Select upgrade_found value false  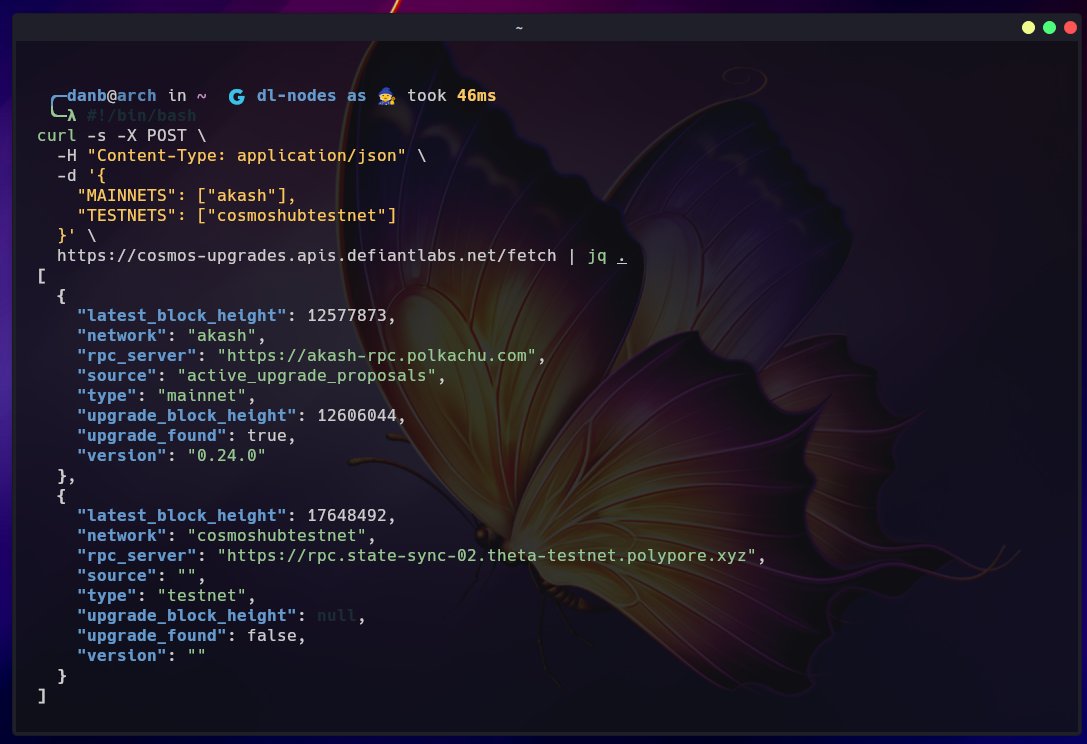[x=272, y=636]
